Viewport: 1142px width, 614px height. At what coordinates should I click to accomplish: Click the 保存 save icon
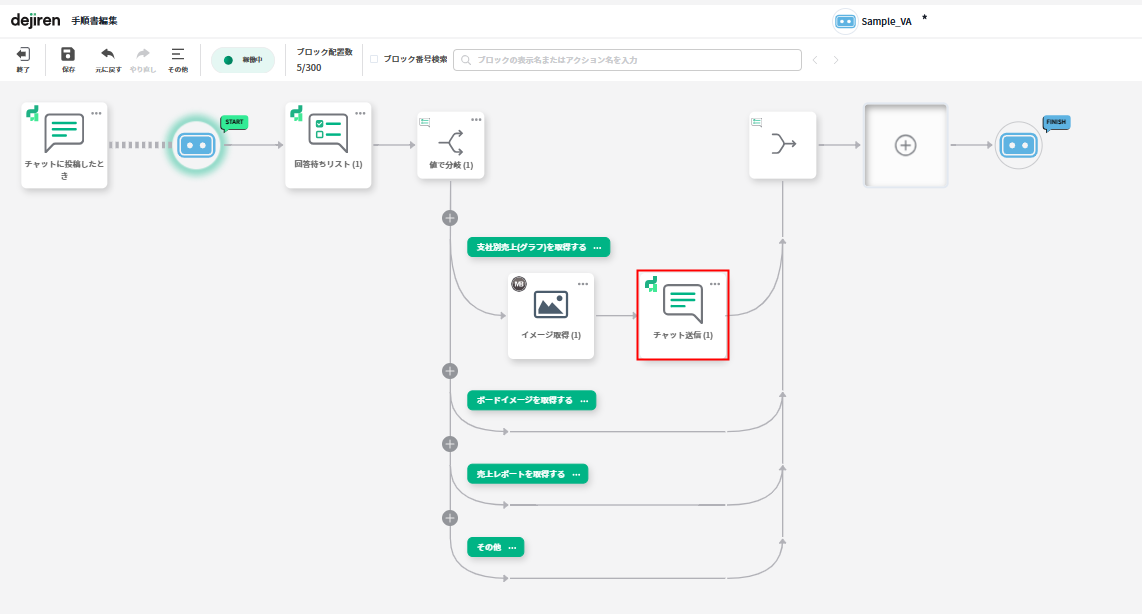click(x=68, y=55)
